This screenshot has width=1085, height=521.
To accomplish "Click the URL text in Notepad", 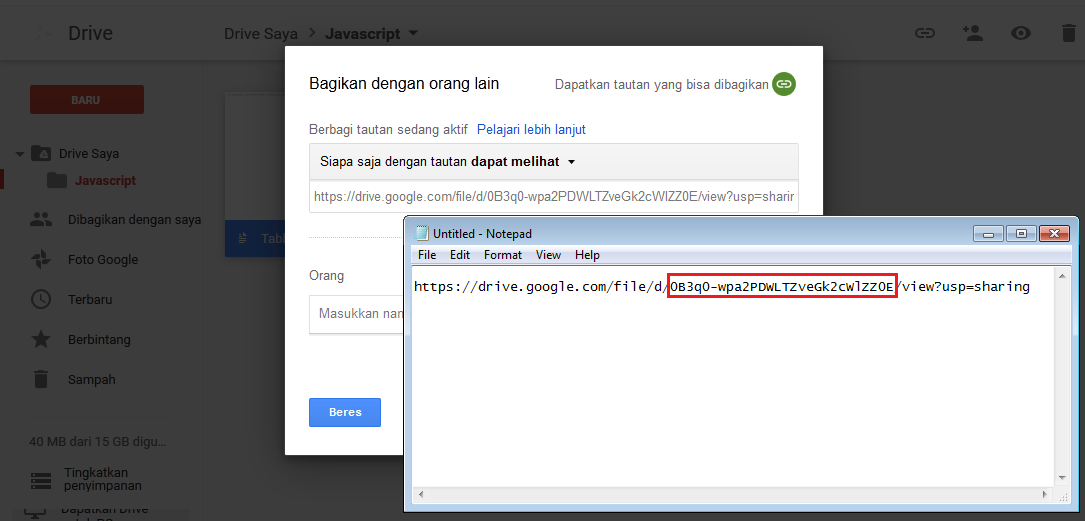I will [x=722, y=286].
